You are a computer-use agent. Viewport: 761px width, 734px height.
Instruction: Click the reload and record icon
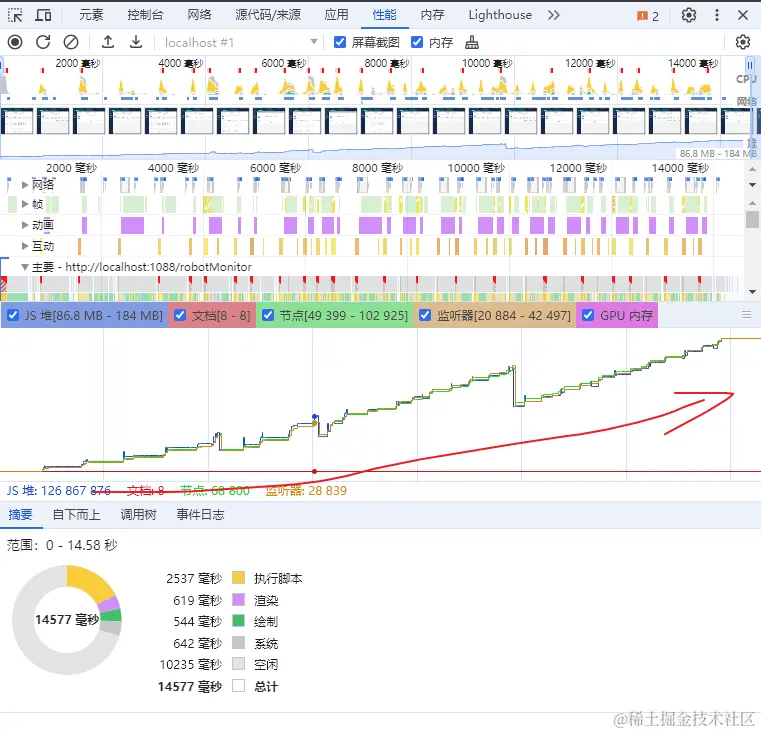[43, 43]
